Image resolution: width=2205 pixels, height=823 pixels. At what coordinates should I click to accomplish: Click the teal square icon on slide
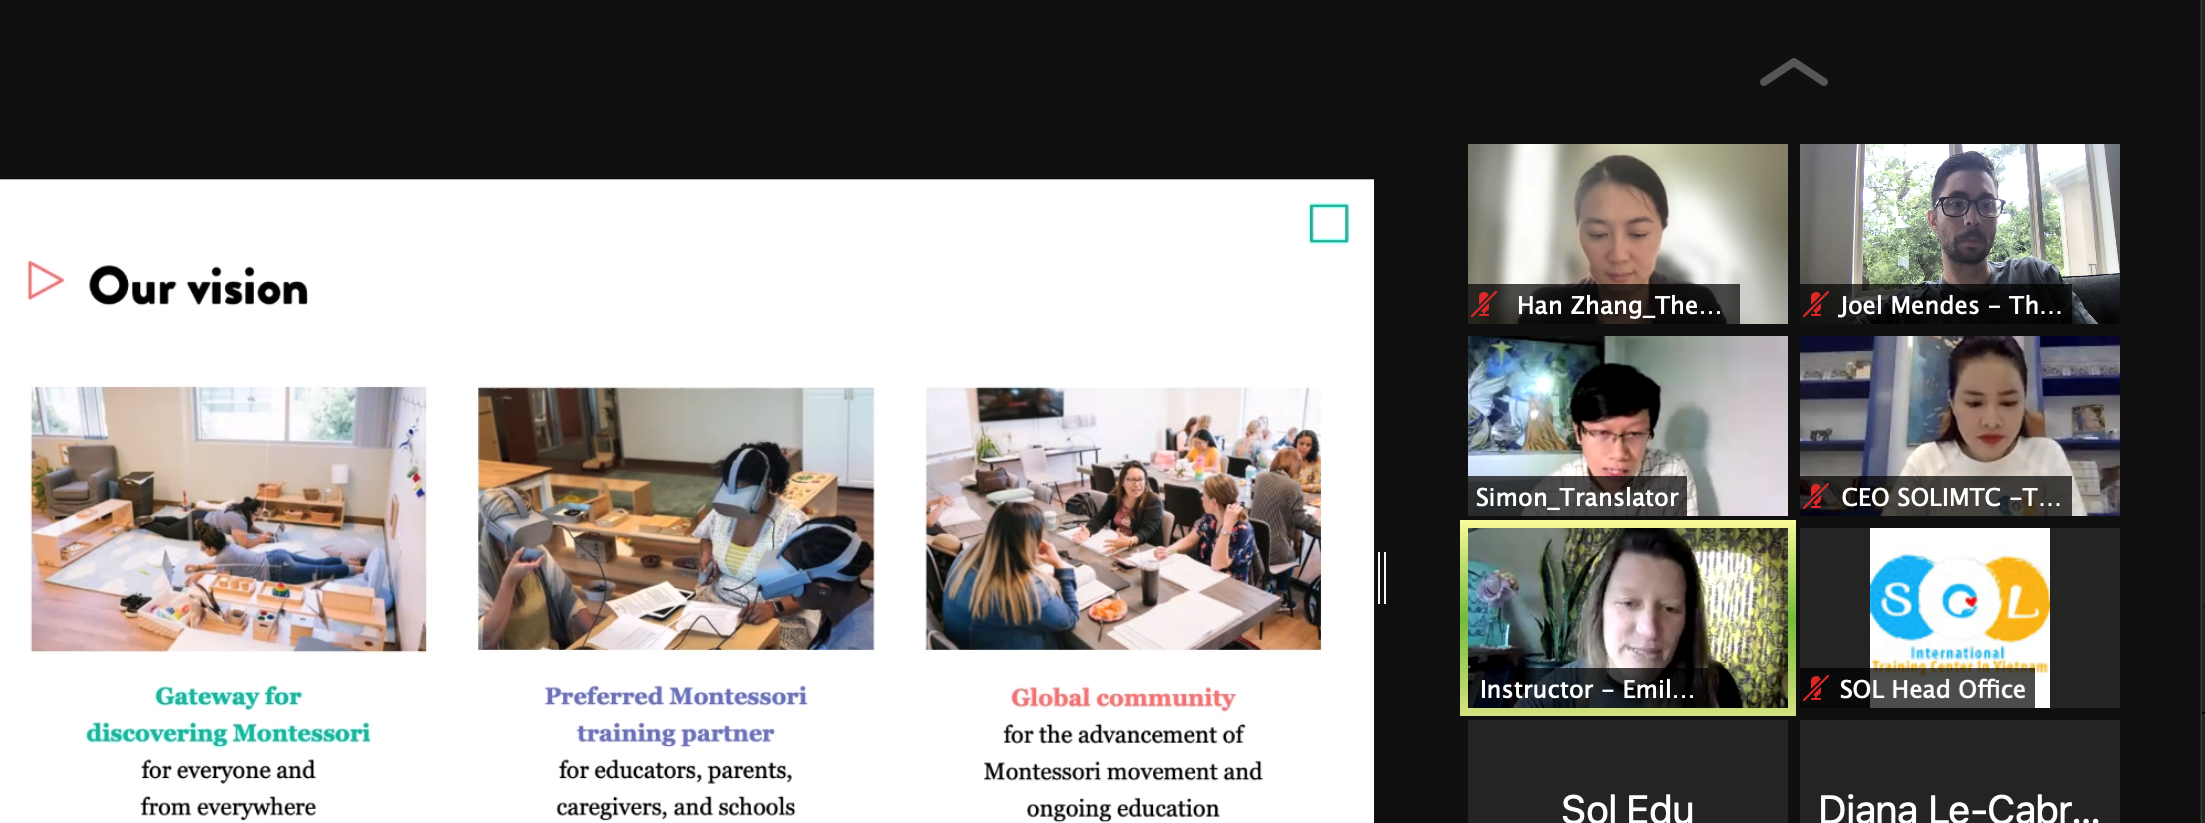click(x=1328, y=223)
